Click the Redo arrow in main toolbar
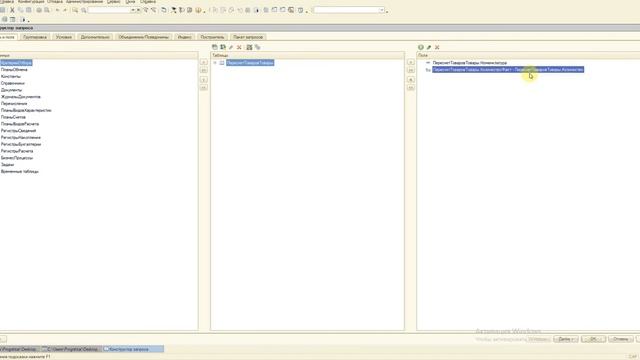The image size is (640, 360). point(65,10)
